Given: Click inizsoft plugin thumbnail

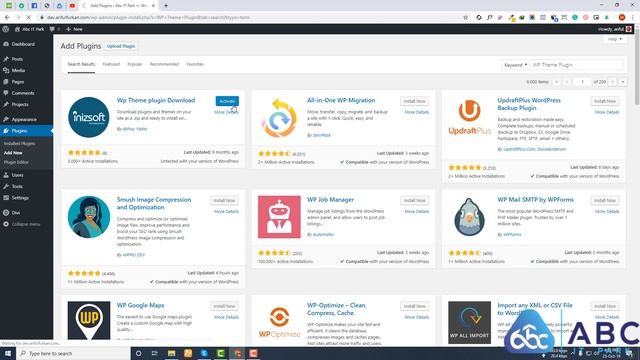Looking at the screenshot, I should click(89, 118).
